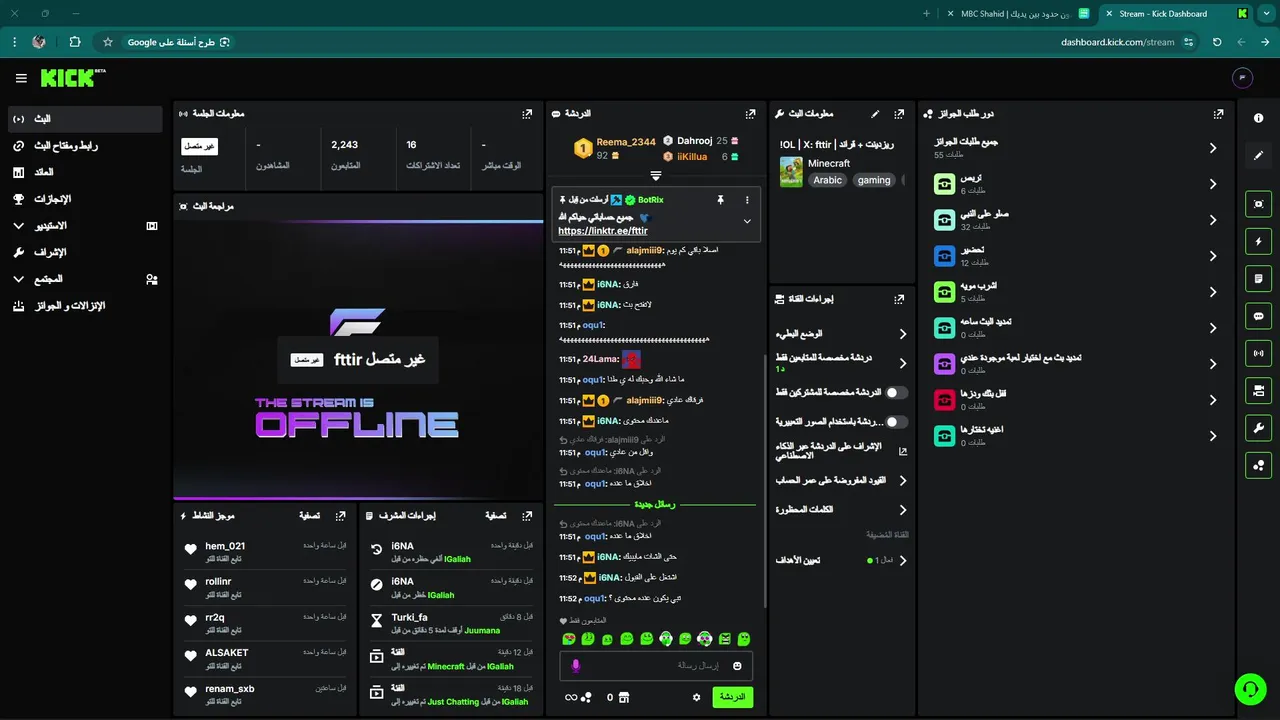Select the البث sidebar menu item
Image resolution: width=1280 pixels, height=720 pixels.
pos(84,119)
